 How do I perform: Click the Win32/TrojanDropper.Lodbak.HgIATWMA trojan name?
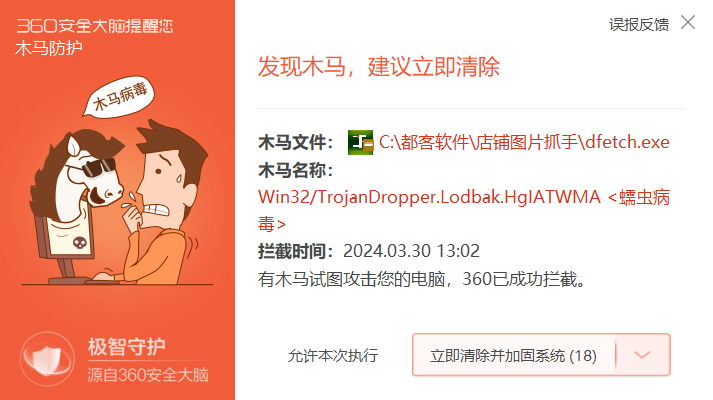coord(429,197)
